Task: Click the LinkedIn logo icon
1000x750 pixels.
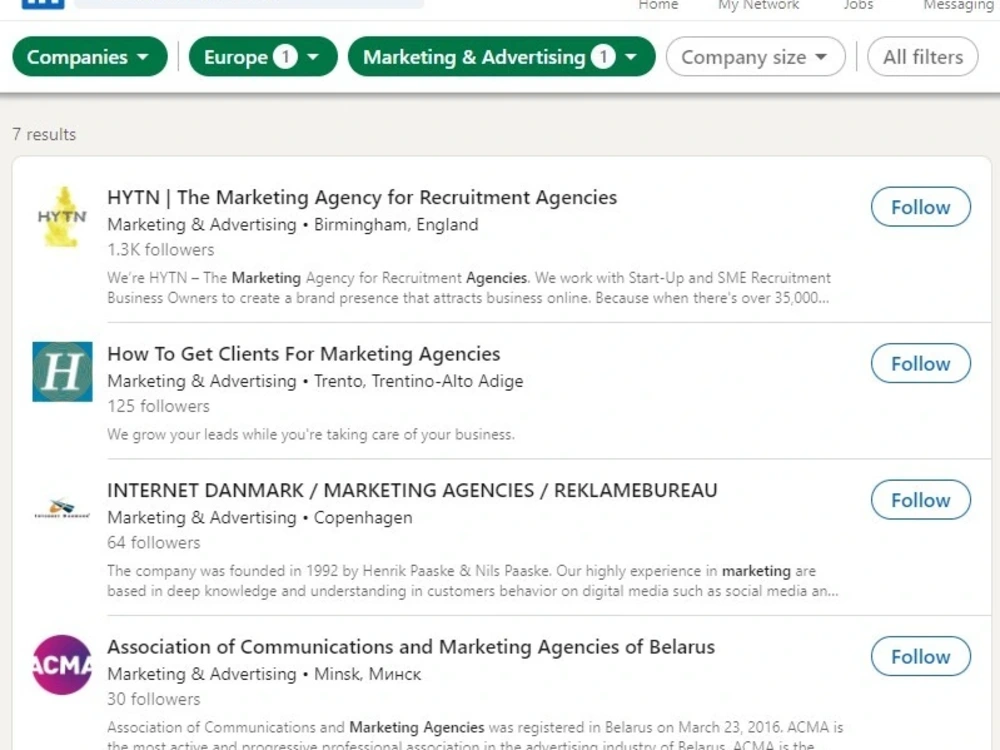Action: [x=43, y=4]
